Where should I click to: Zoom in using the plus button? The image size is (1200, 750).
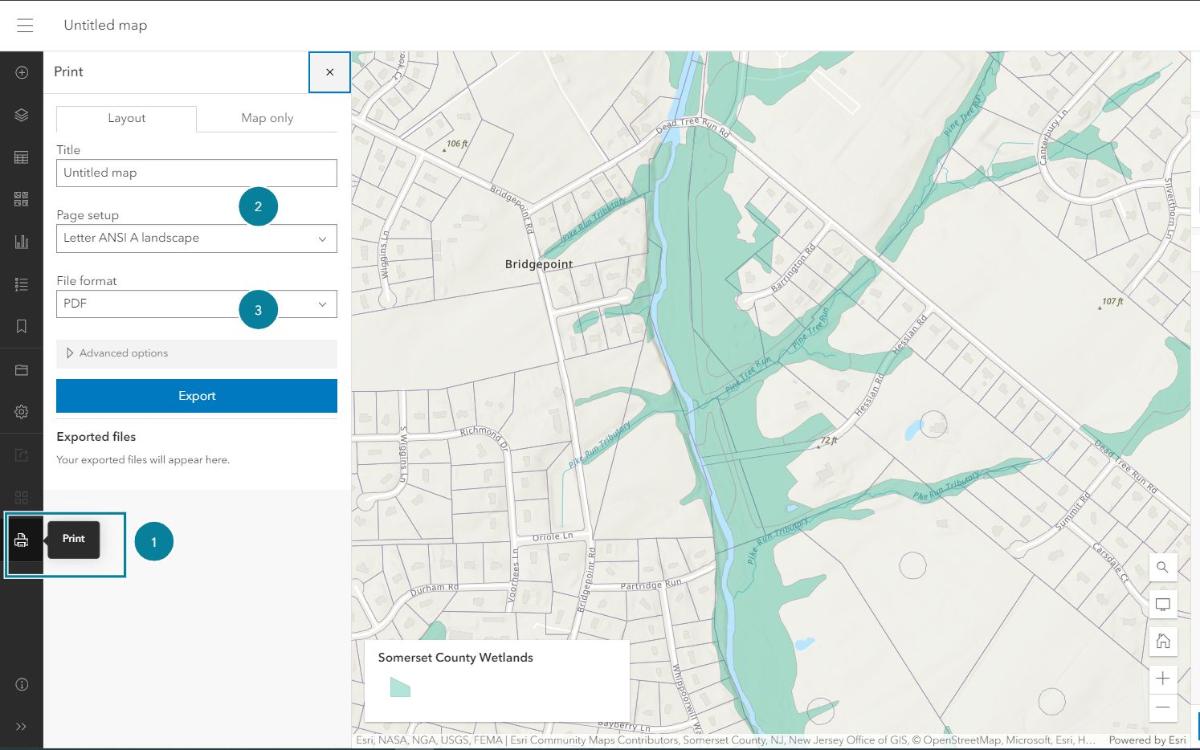pyautogui.click(x=1163, y=678)
